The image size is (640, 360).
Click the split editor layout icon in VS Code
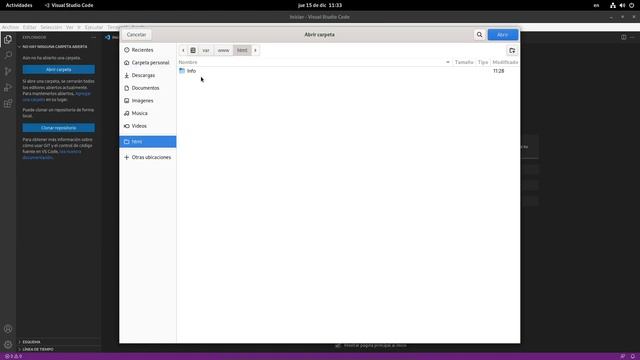coord(624,37)
